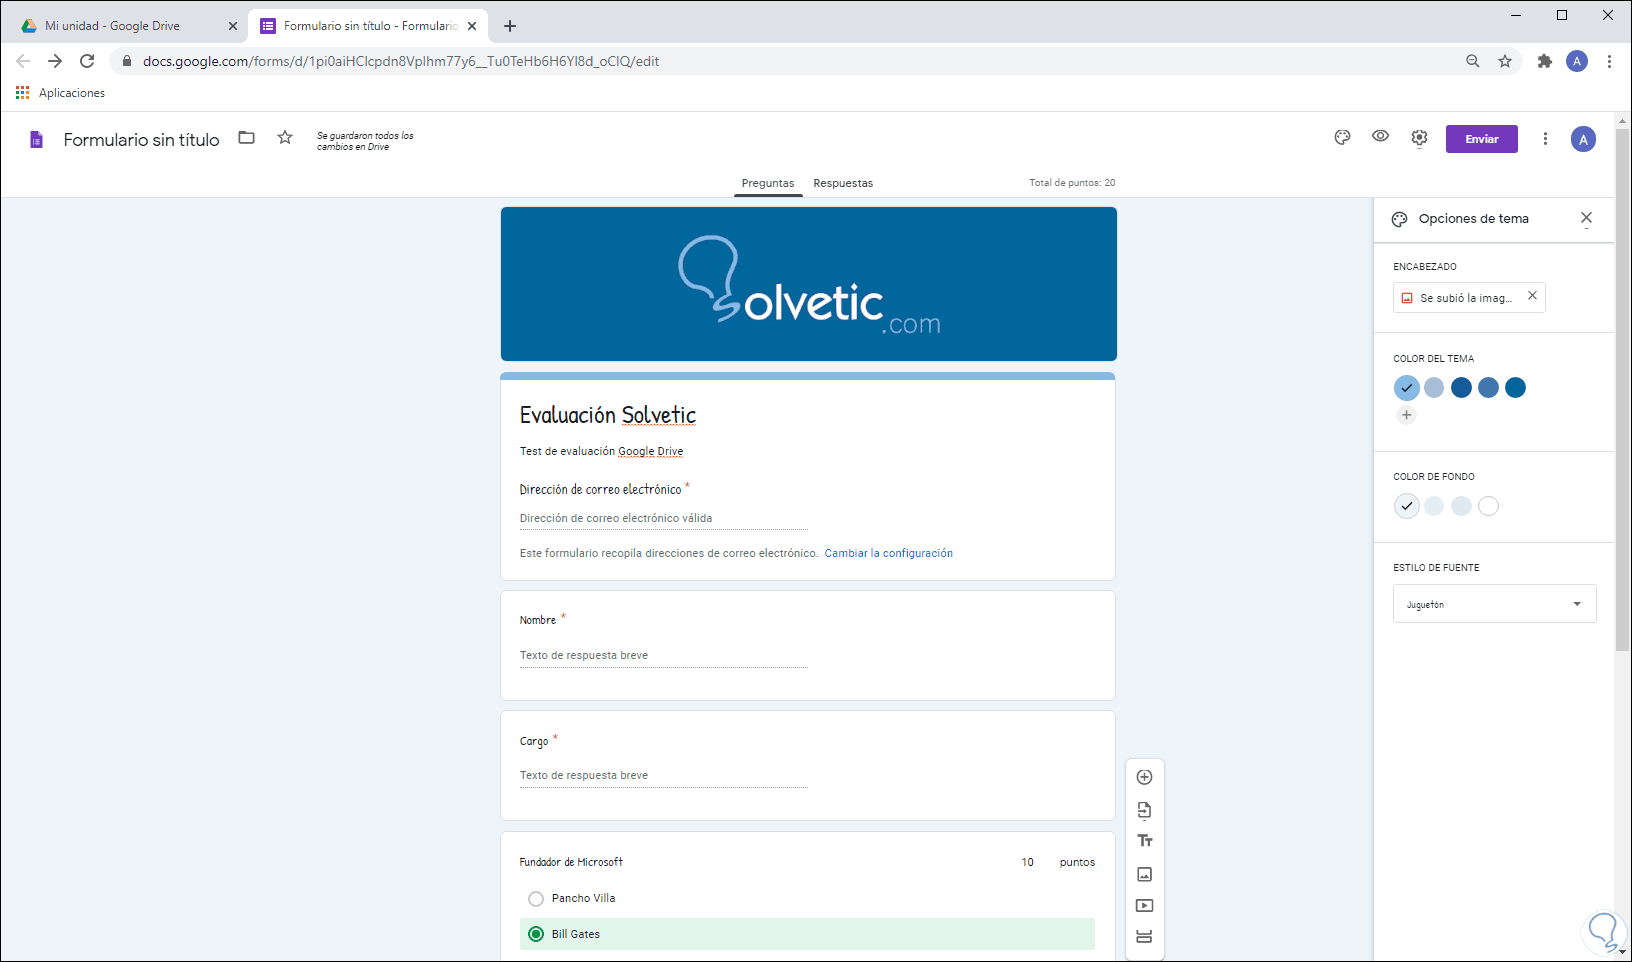1632x962 pixels.
Task: Remove the uploaded header image
Action: click(x=1532, y=296)
